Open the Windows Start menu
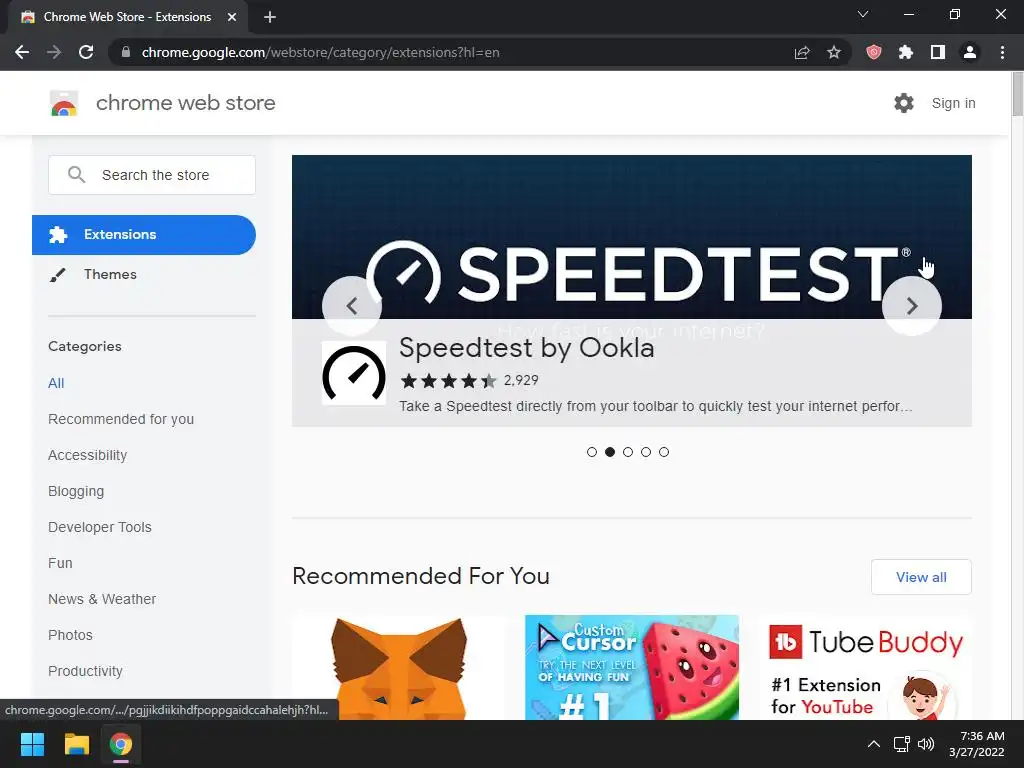Screen dimensions: 1024x768 [x=32, y=744]
